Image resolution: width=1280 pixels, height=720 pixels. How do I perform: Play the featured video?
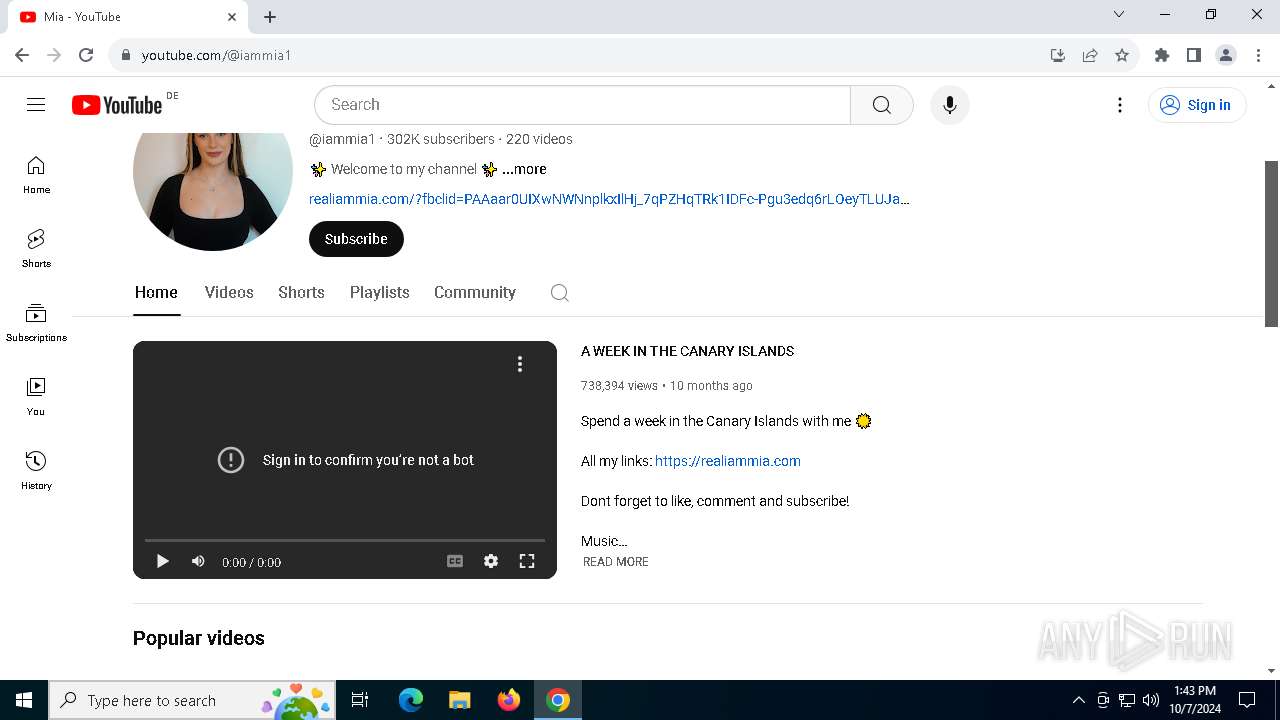(162, 561)
